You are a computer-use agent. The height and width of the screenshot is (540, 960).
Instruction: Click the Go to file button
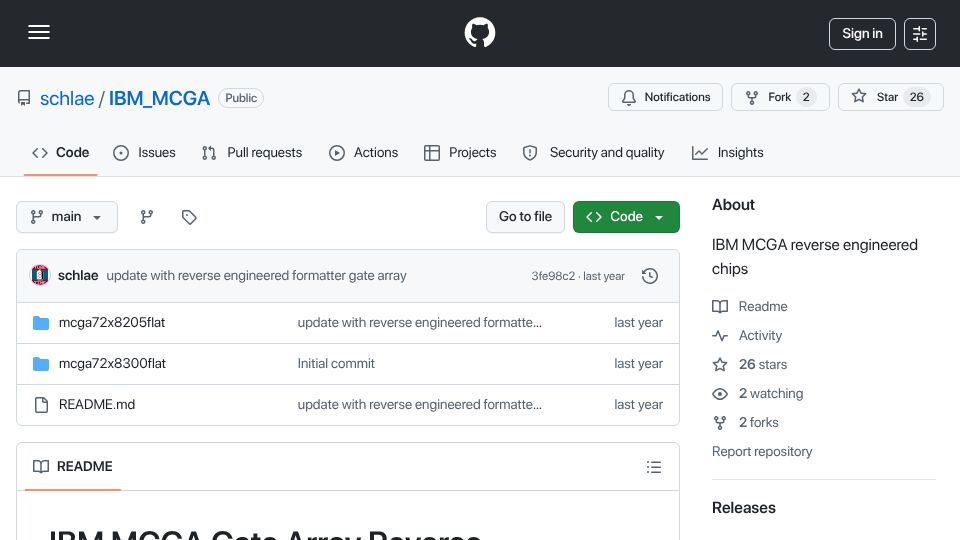525,217
